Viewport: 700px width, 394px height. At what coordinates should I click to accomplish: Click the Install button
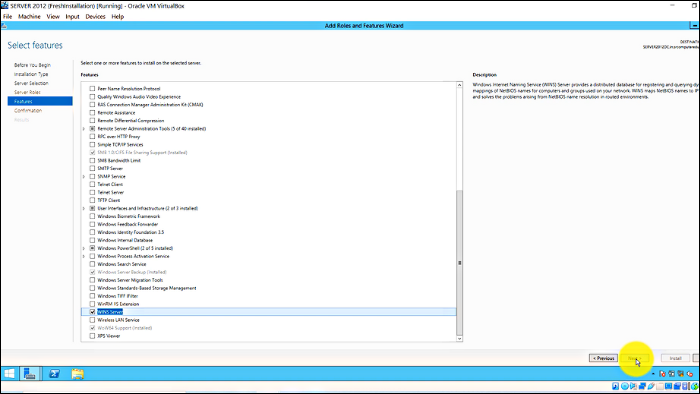(675, 358)
